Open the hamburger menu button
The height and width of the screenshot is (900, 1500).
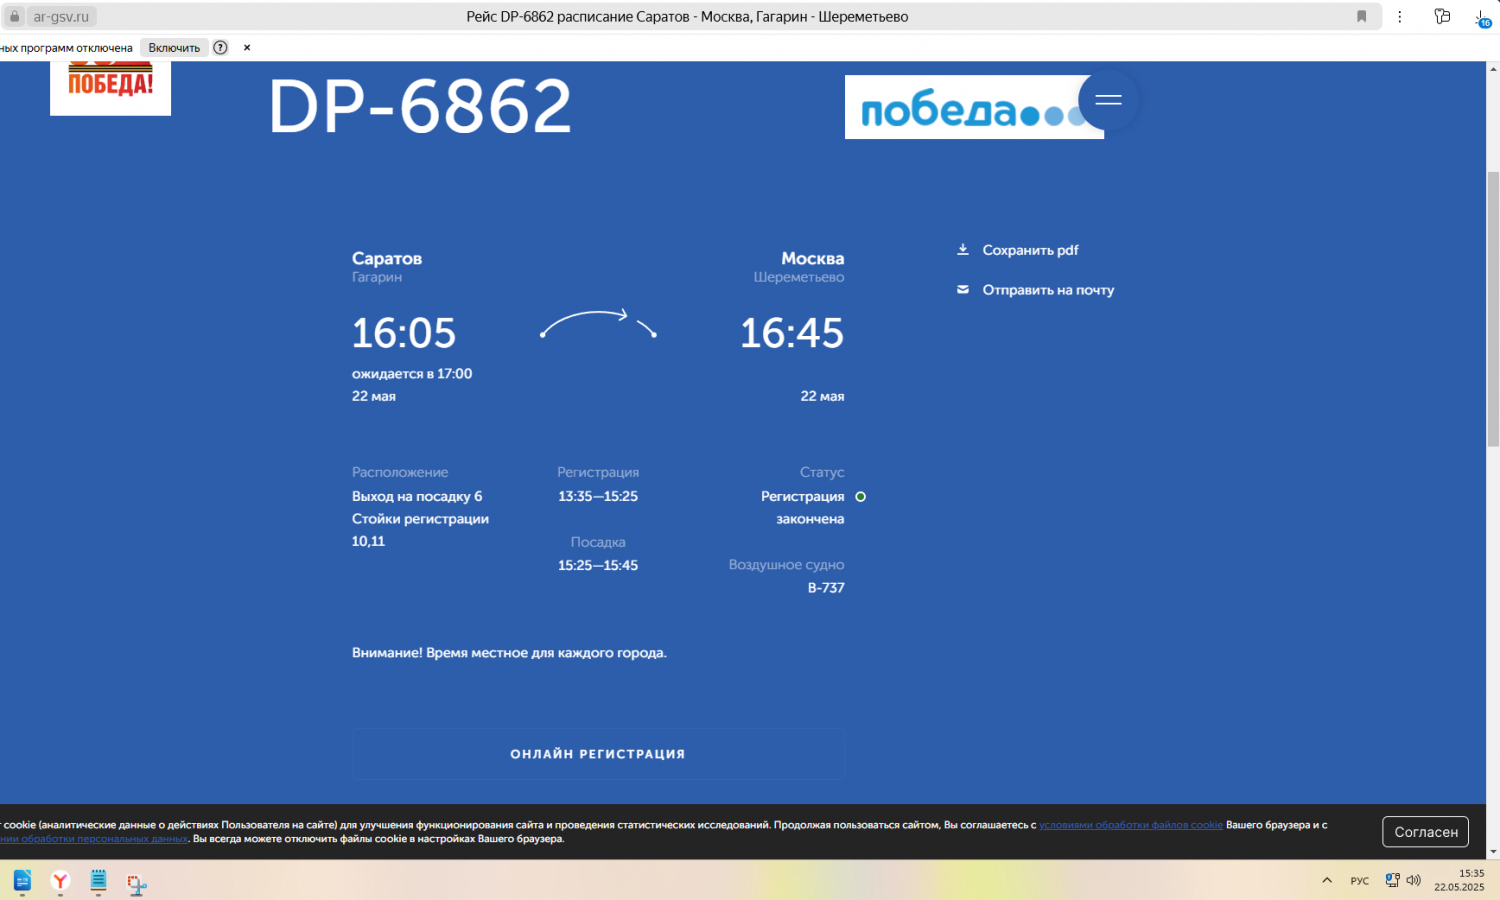1108,100
